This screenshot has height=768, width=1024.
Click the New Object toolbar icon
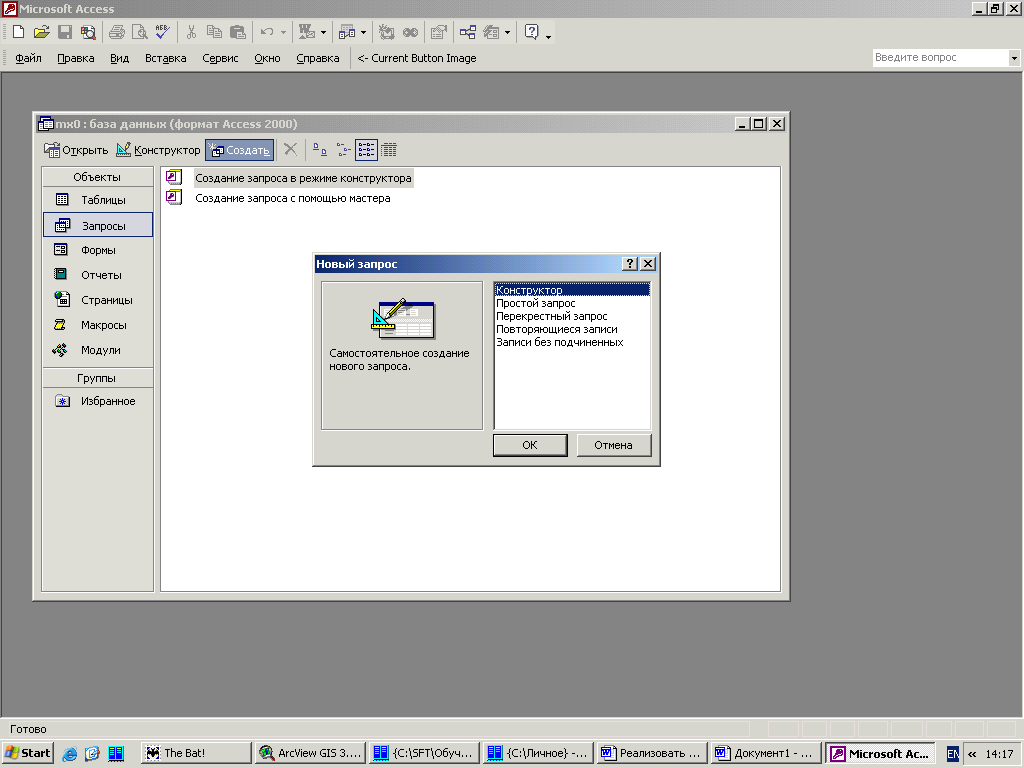[x=491, y=31]
